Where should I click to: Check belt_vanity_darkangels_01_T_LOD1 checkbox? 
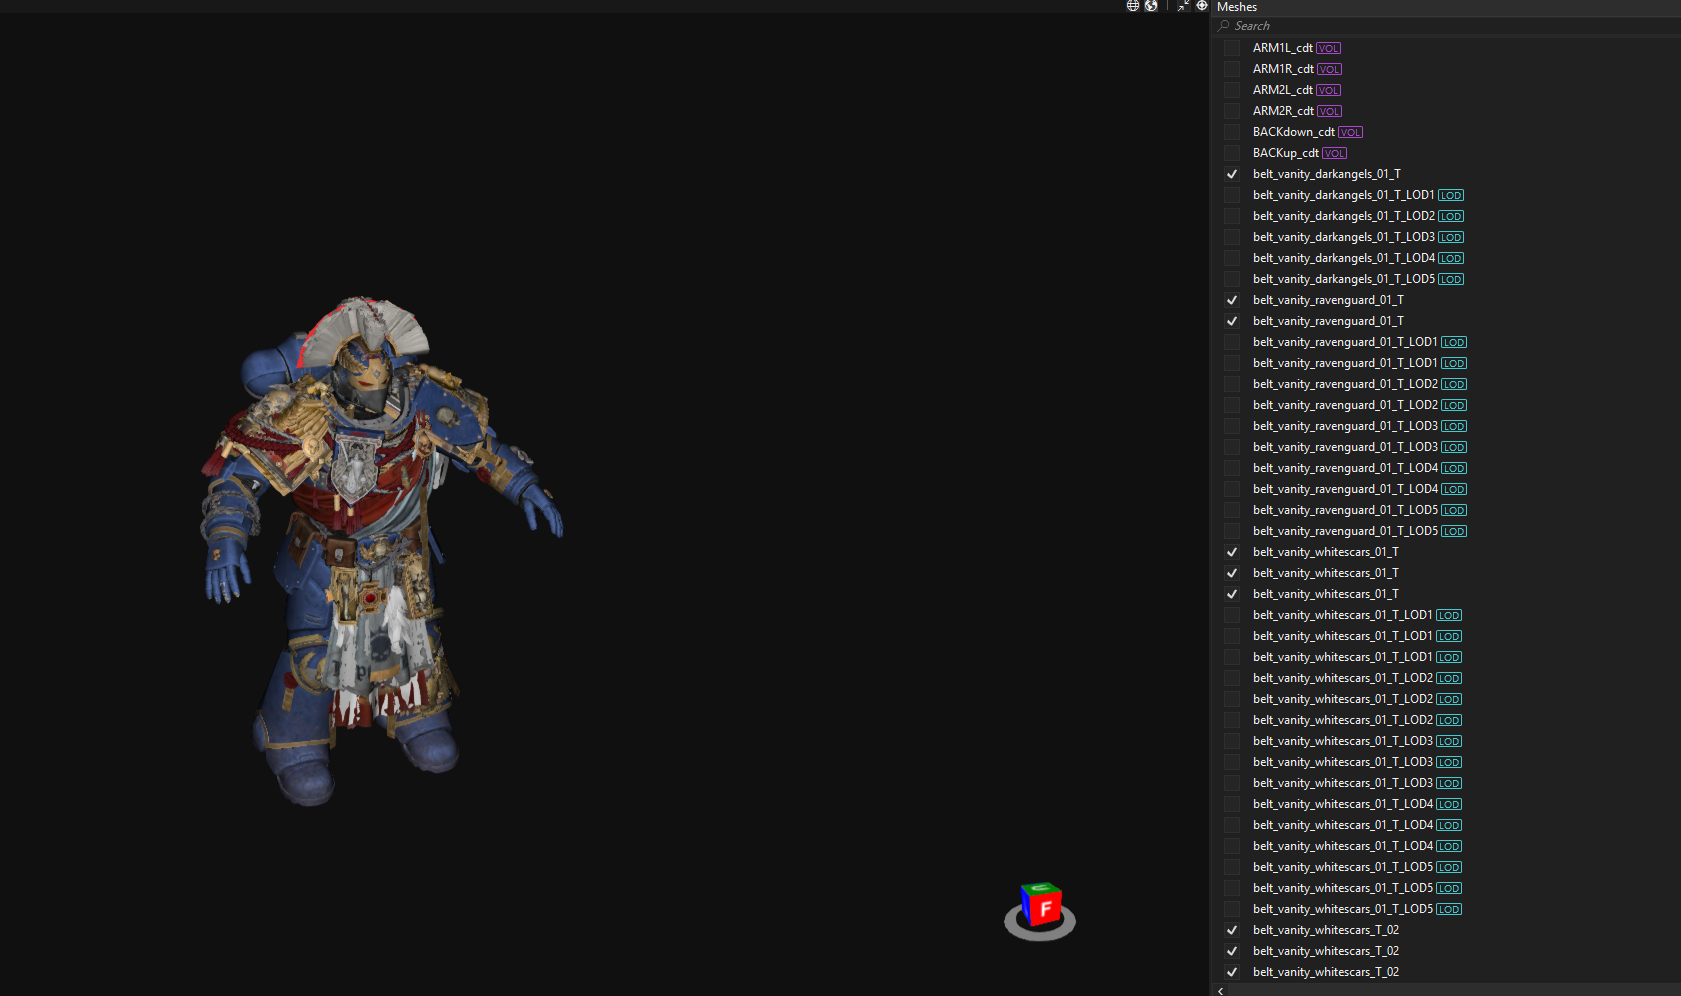tap(1232, 195)
